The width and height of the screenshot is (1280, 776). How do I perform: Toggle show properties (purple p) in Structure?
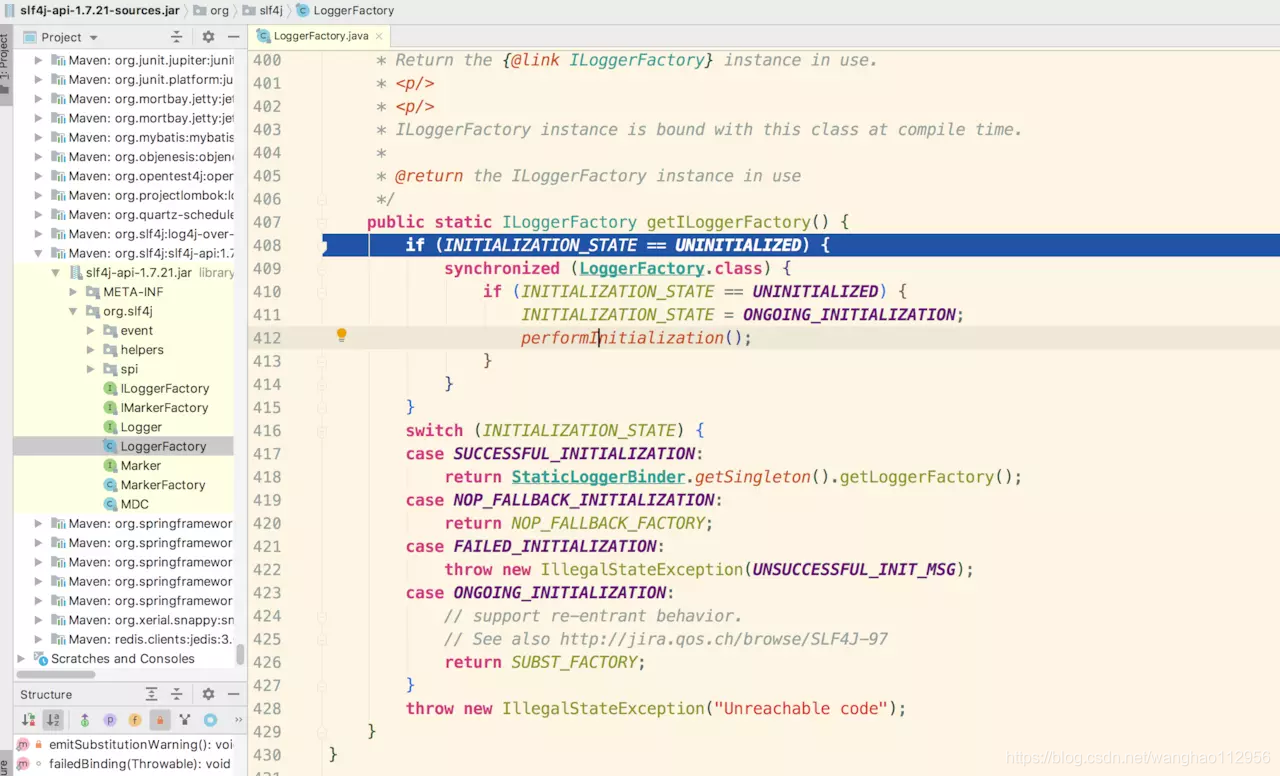tap(110, 720)
